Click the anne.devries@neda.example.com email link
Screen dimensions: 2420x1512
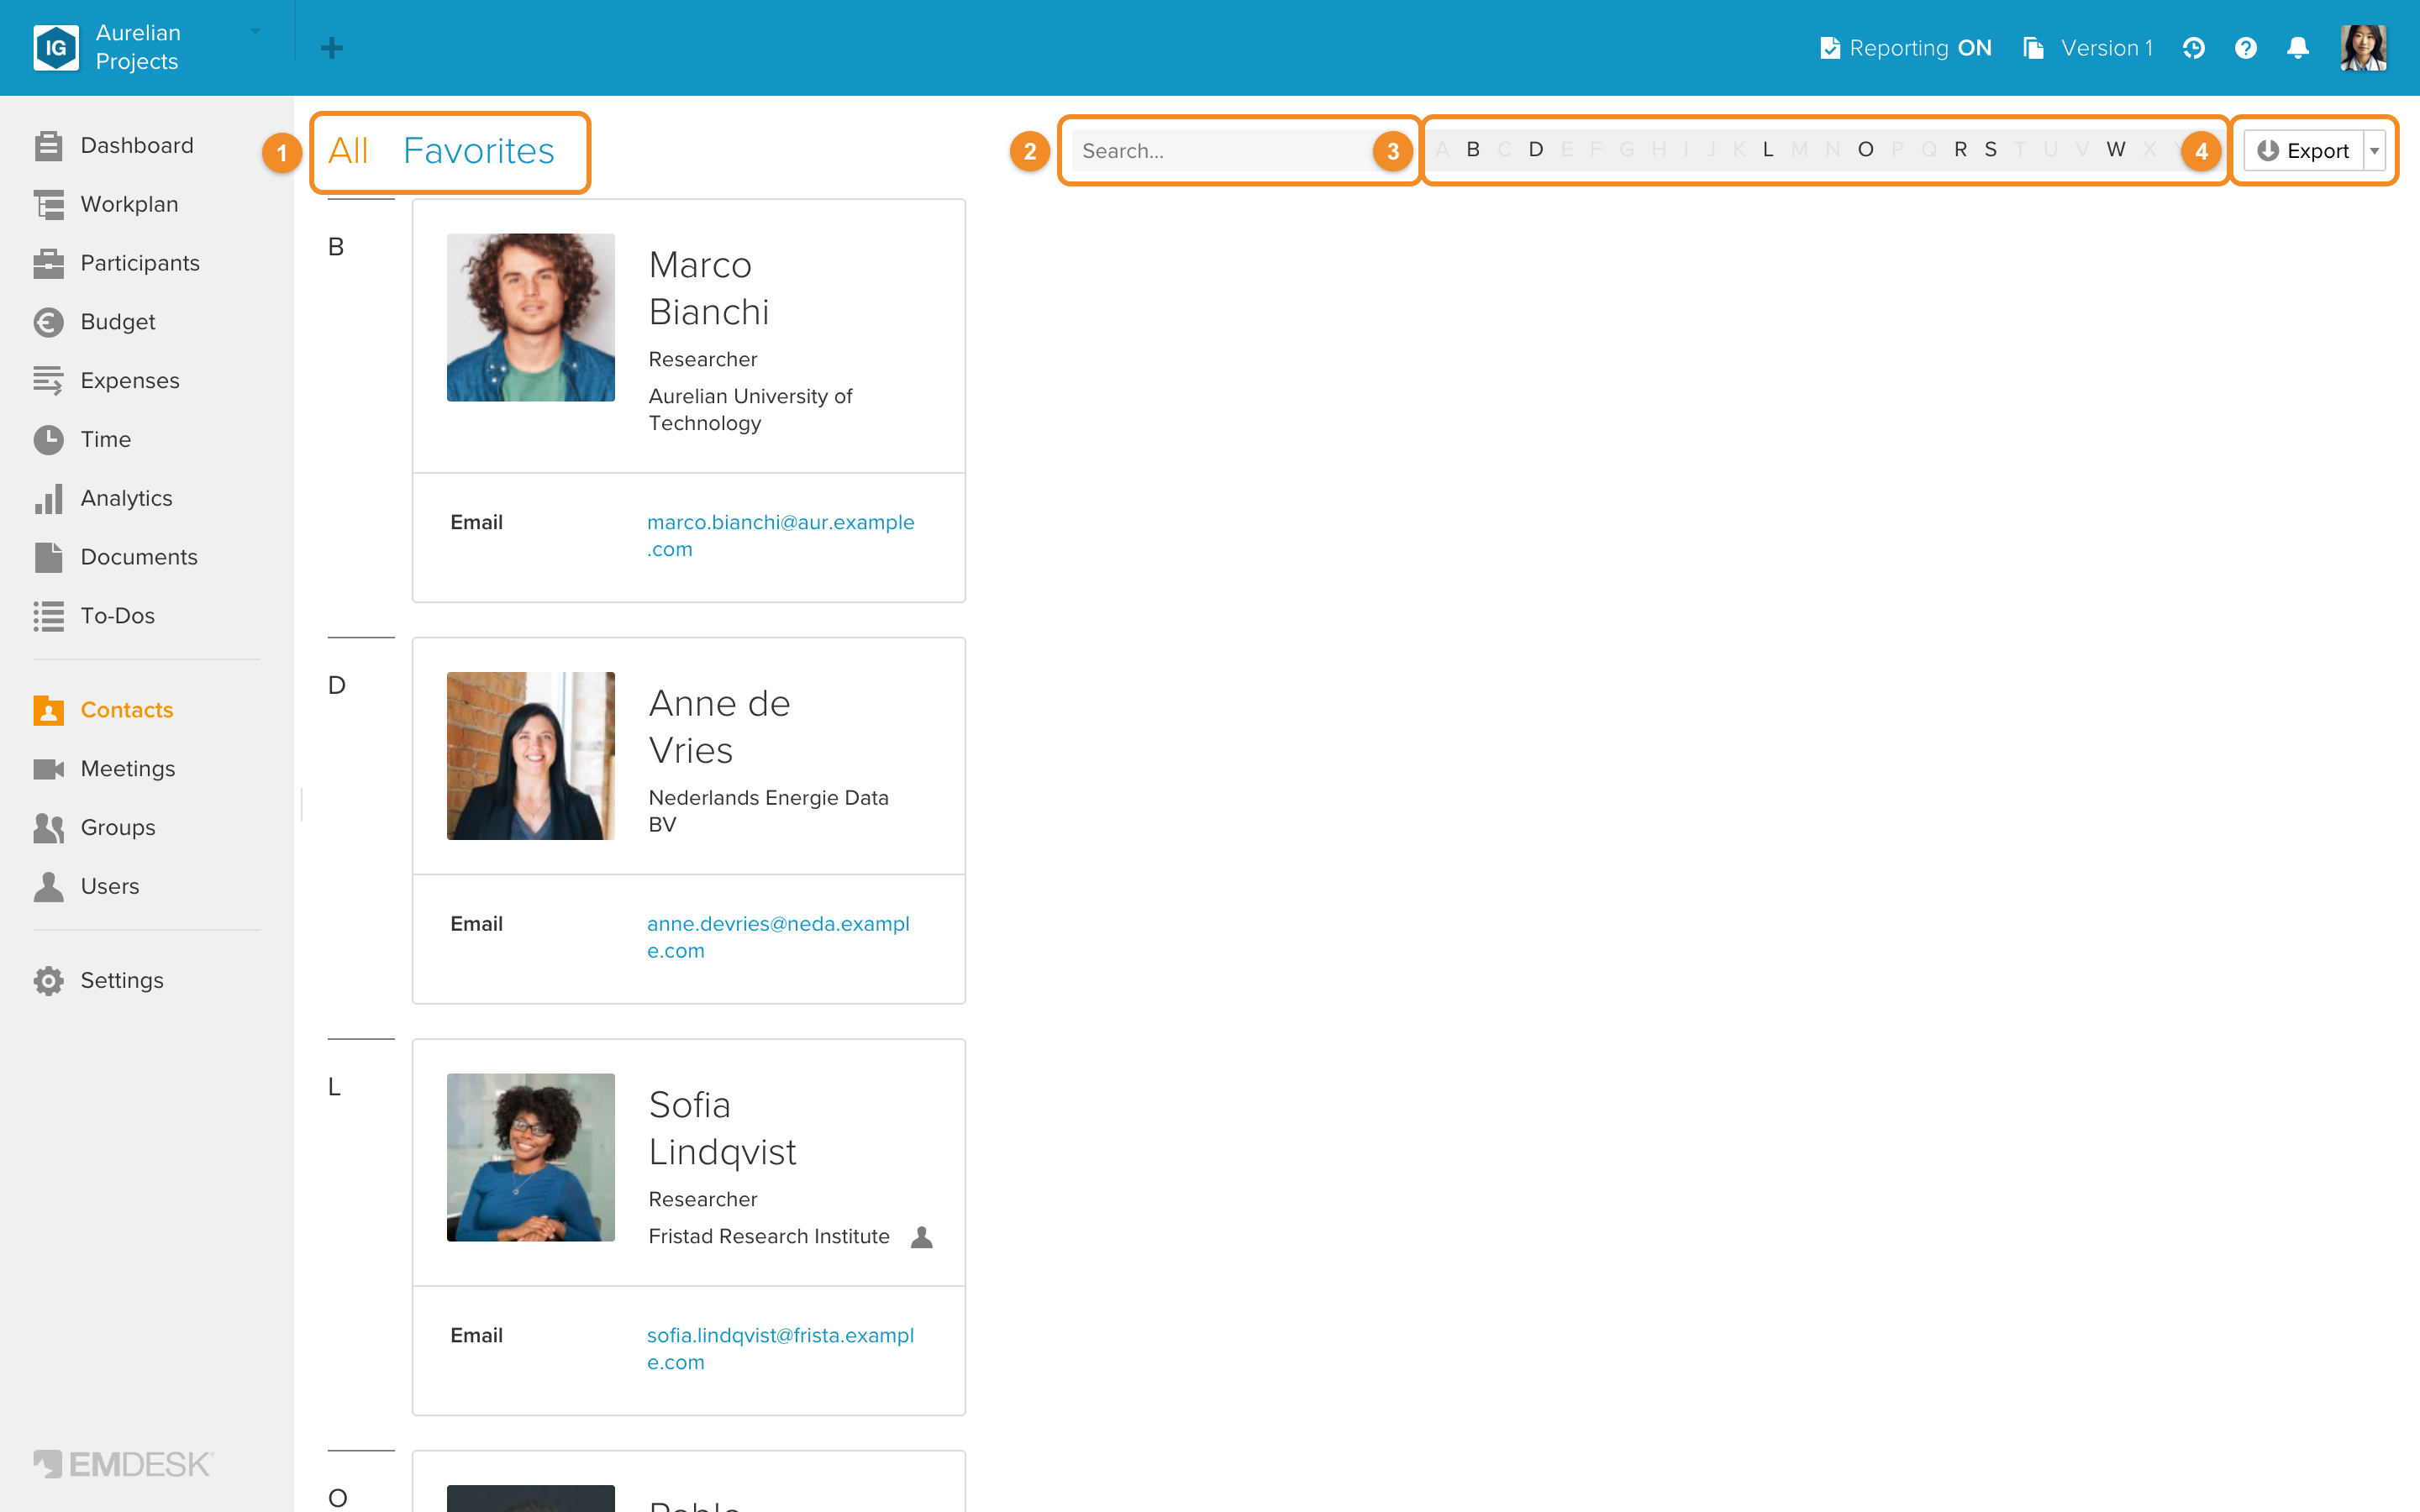(778, 937)
